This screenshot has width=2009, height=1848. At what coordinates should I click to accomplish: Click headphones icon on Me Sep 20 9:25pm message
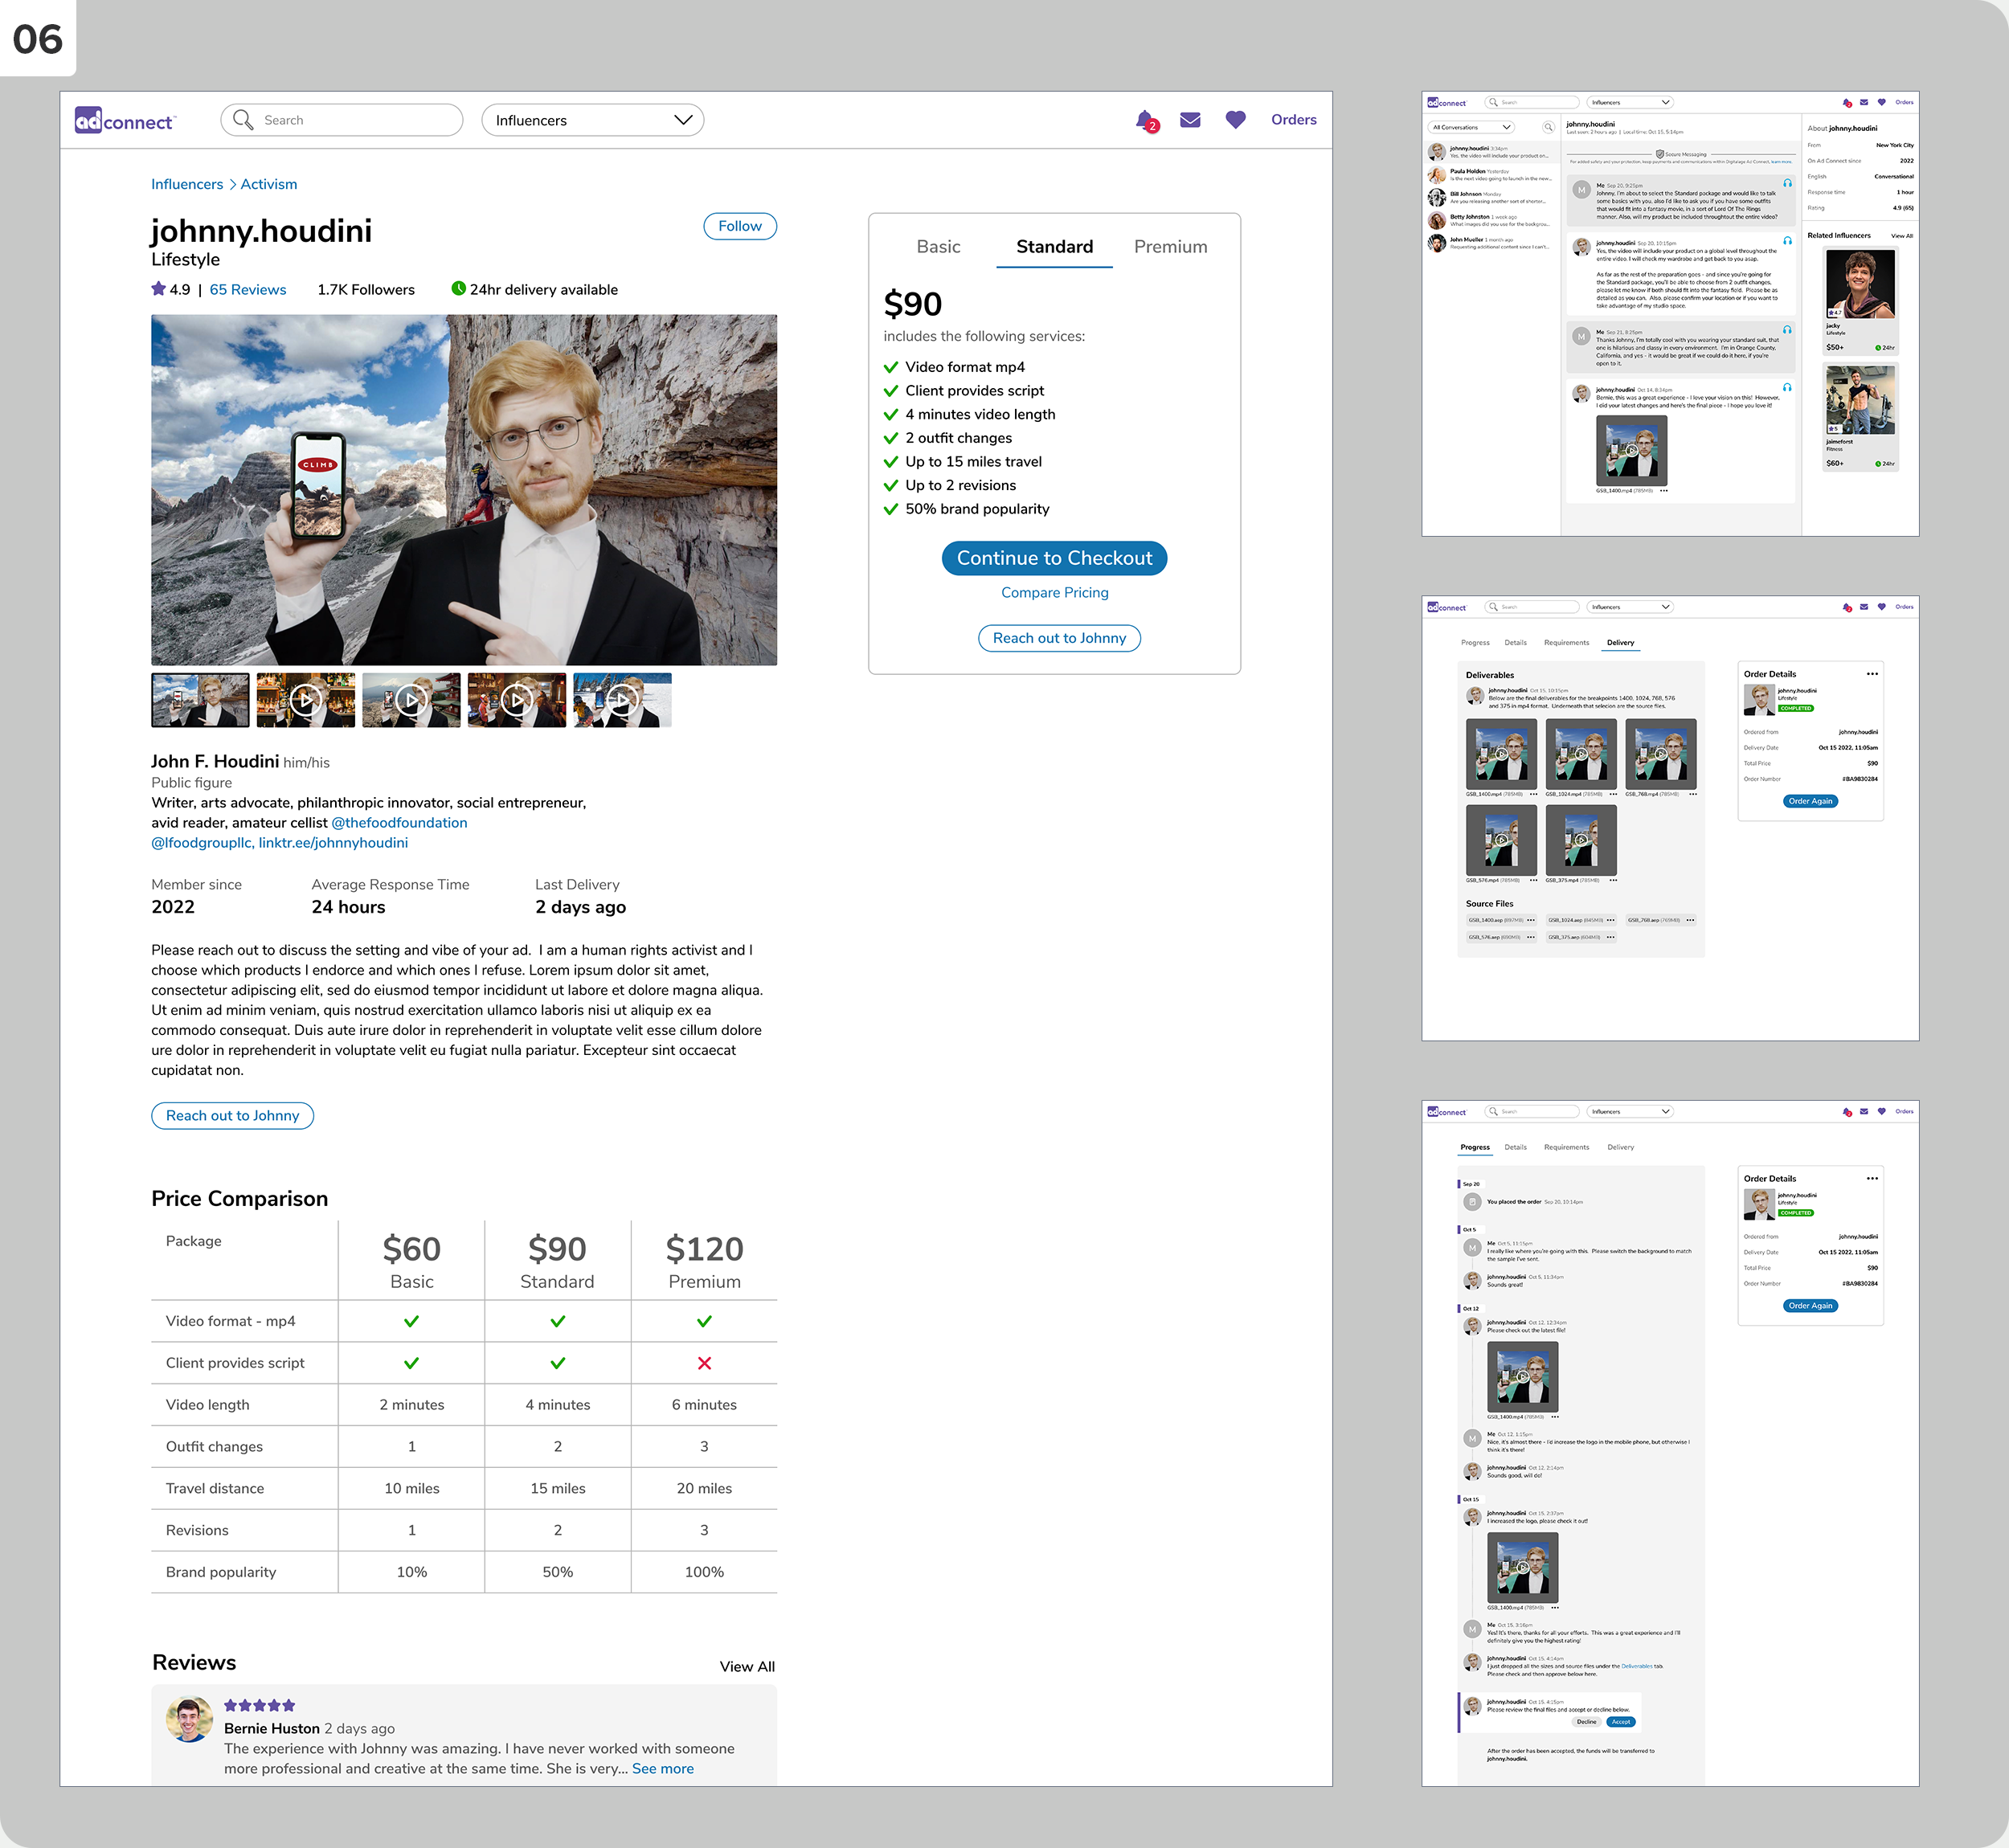pos(1787,183)
